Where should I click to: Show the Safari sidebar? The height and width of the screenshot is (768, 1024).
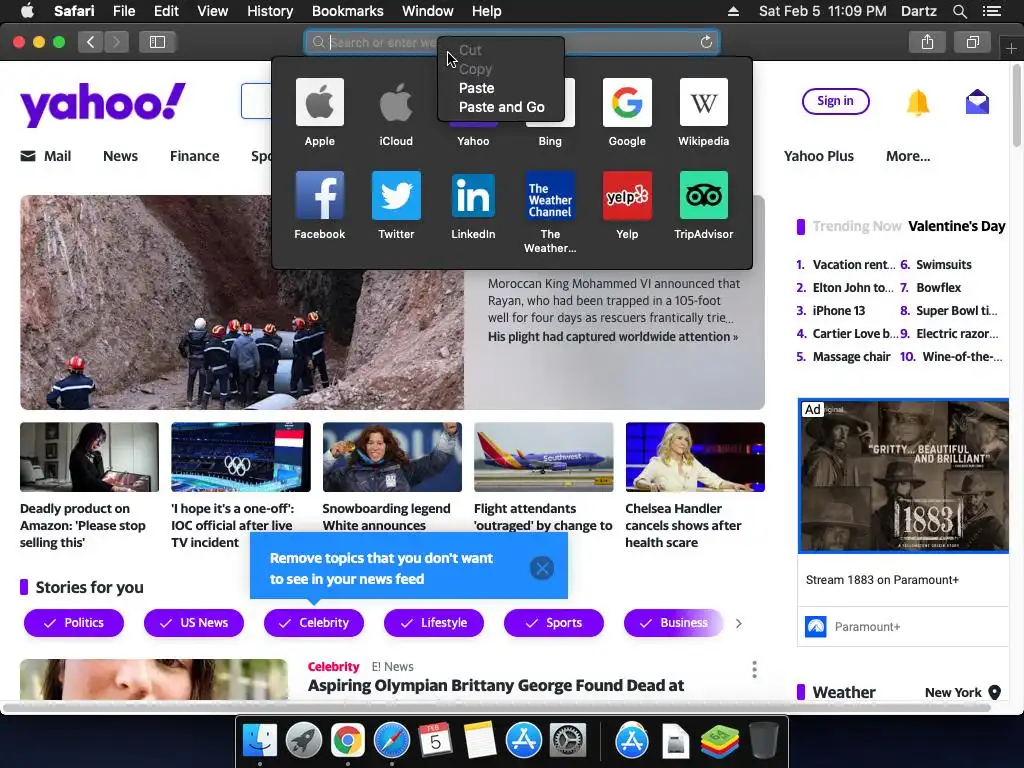coord(157,42)
